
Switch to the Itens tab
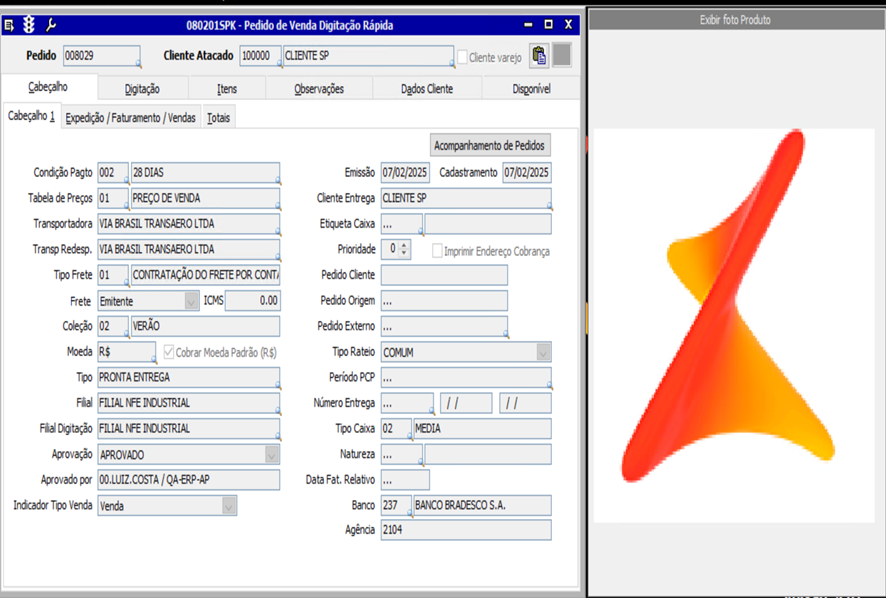(x=227, y=89)
